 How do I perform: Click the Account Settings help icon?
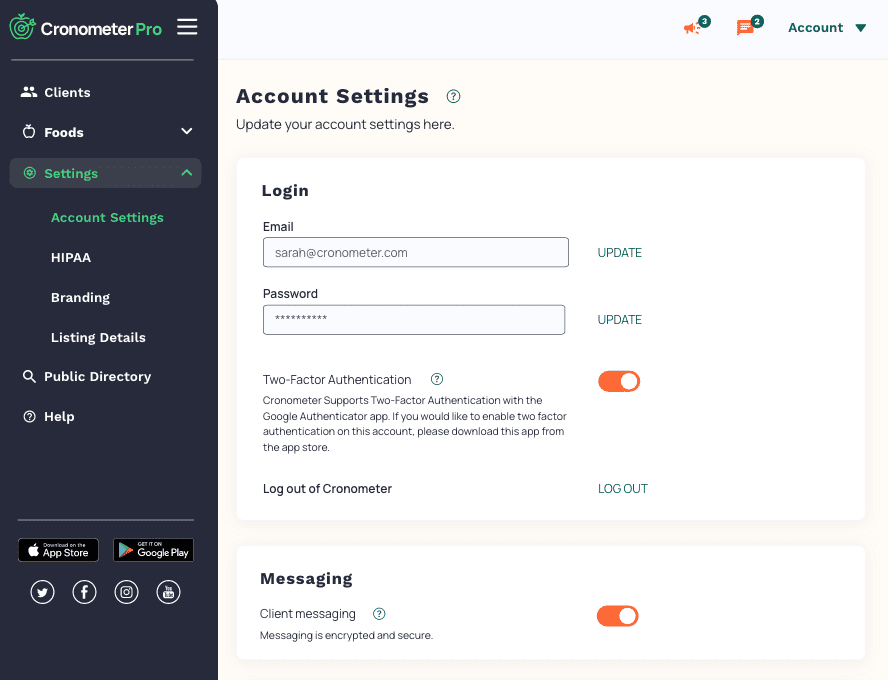pos(454,97)
